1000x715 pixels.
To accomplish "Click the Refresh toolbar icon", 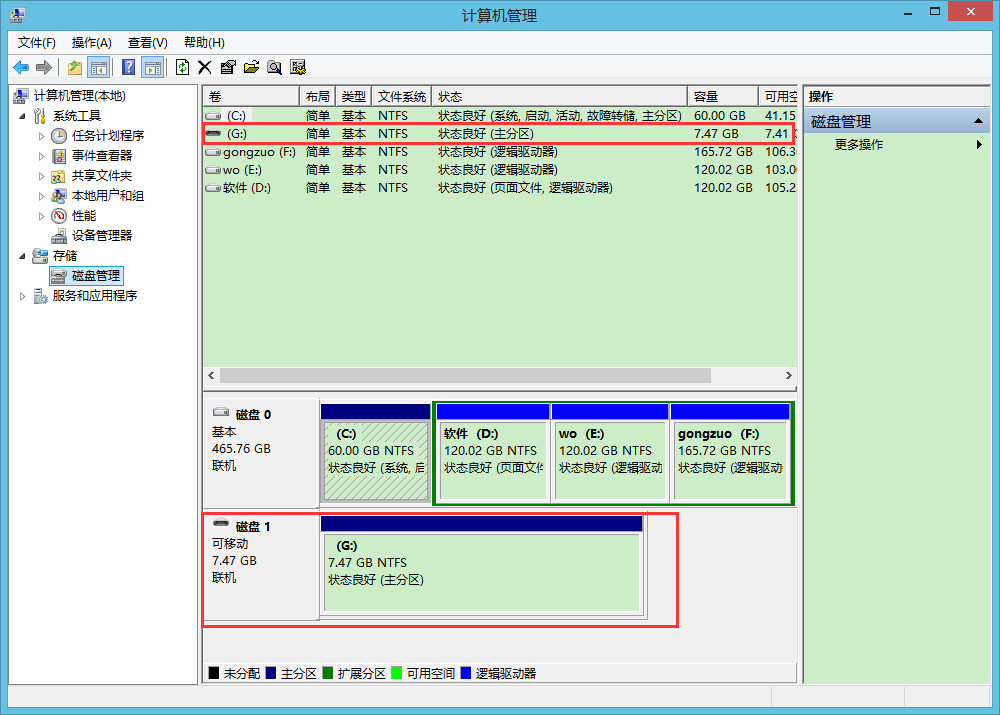I will click(x=182, y=67).
